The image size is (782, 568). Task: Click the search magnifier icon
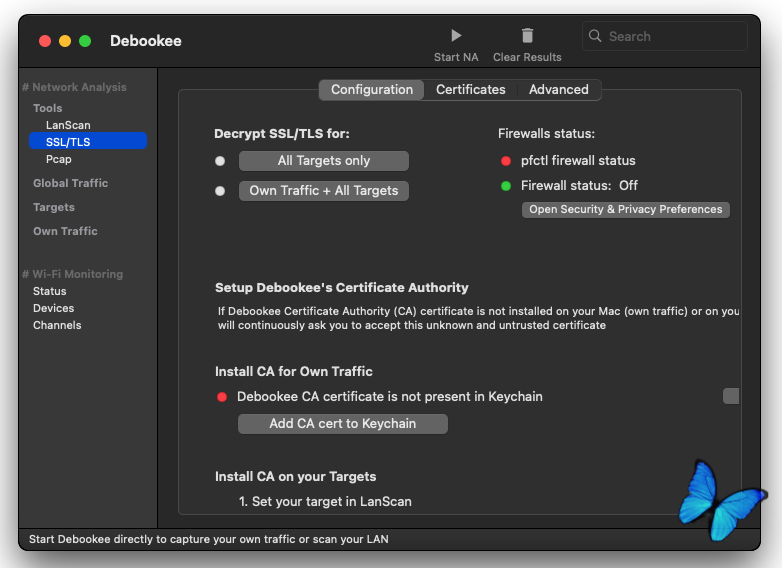click(596, 36)
